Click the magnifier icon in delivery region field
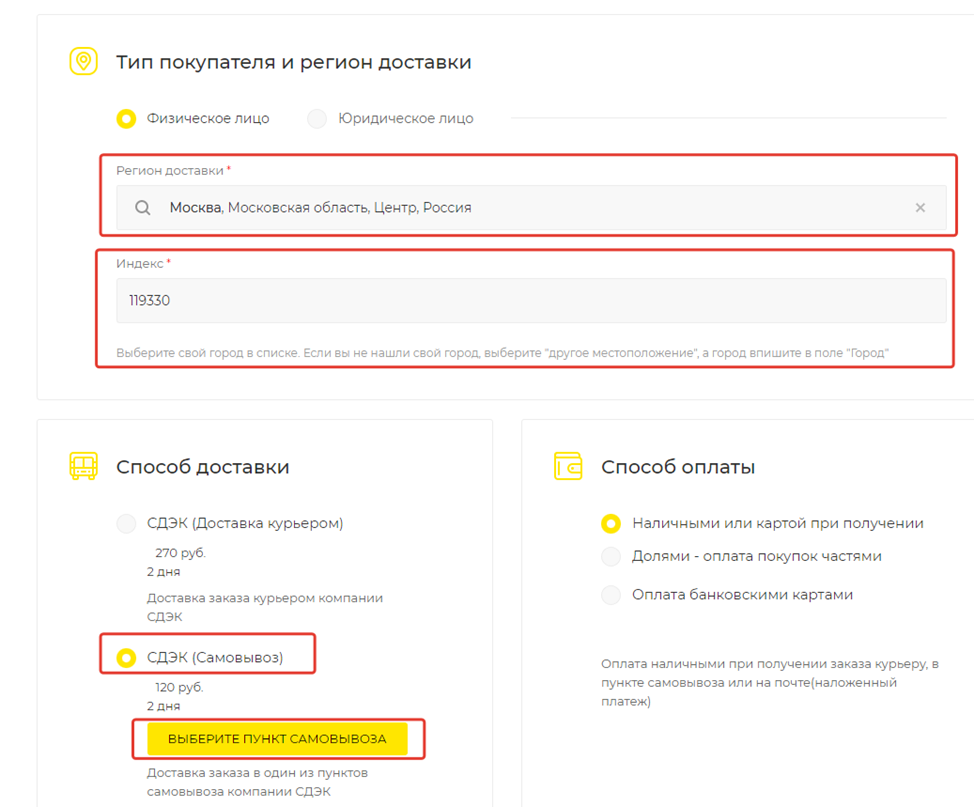The image size is (974, 807). coord(143,208)
